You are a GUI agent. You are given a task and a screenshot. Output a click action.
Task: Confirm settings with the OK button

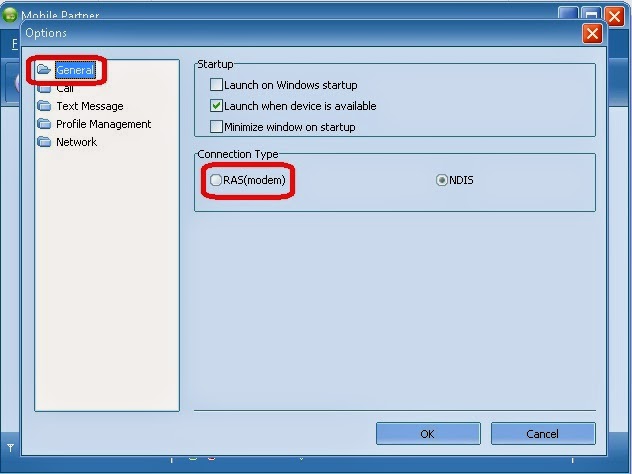tap(428, 434)
